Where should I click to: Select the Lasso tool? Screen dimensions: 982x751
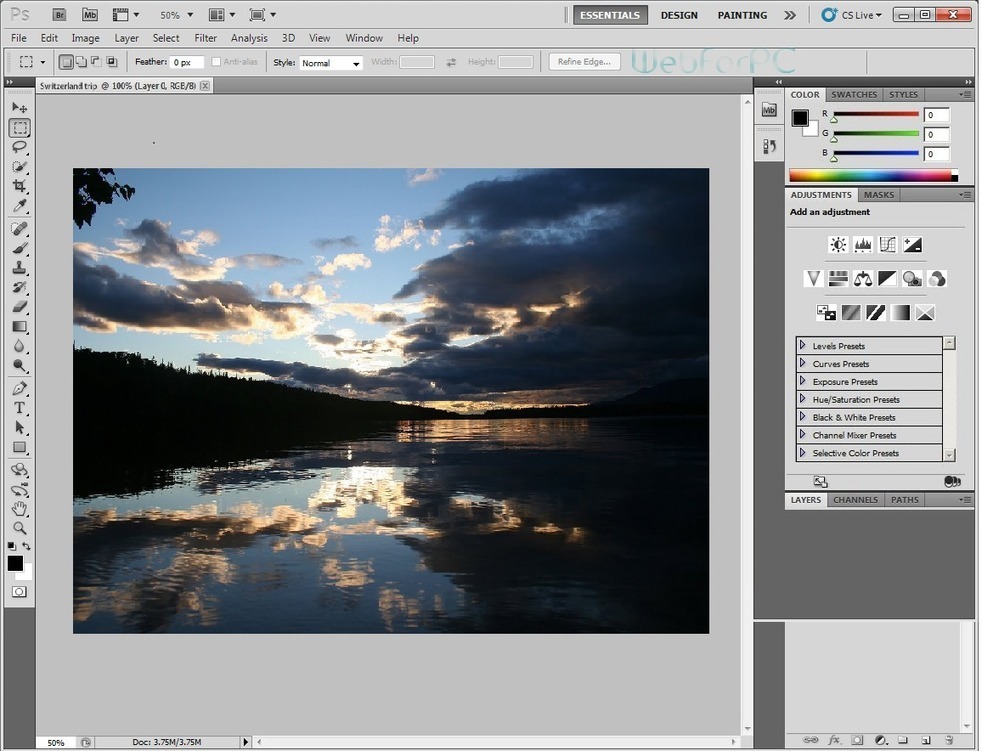[x=19, y=147]
